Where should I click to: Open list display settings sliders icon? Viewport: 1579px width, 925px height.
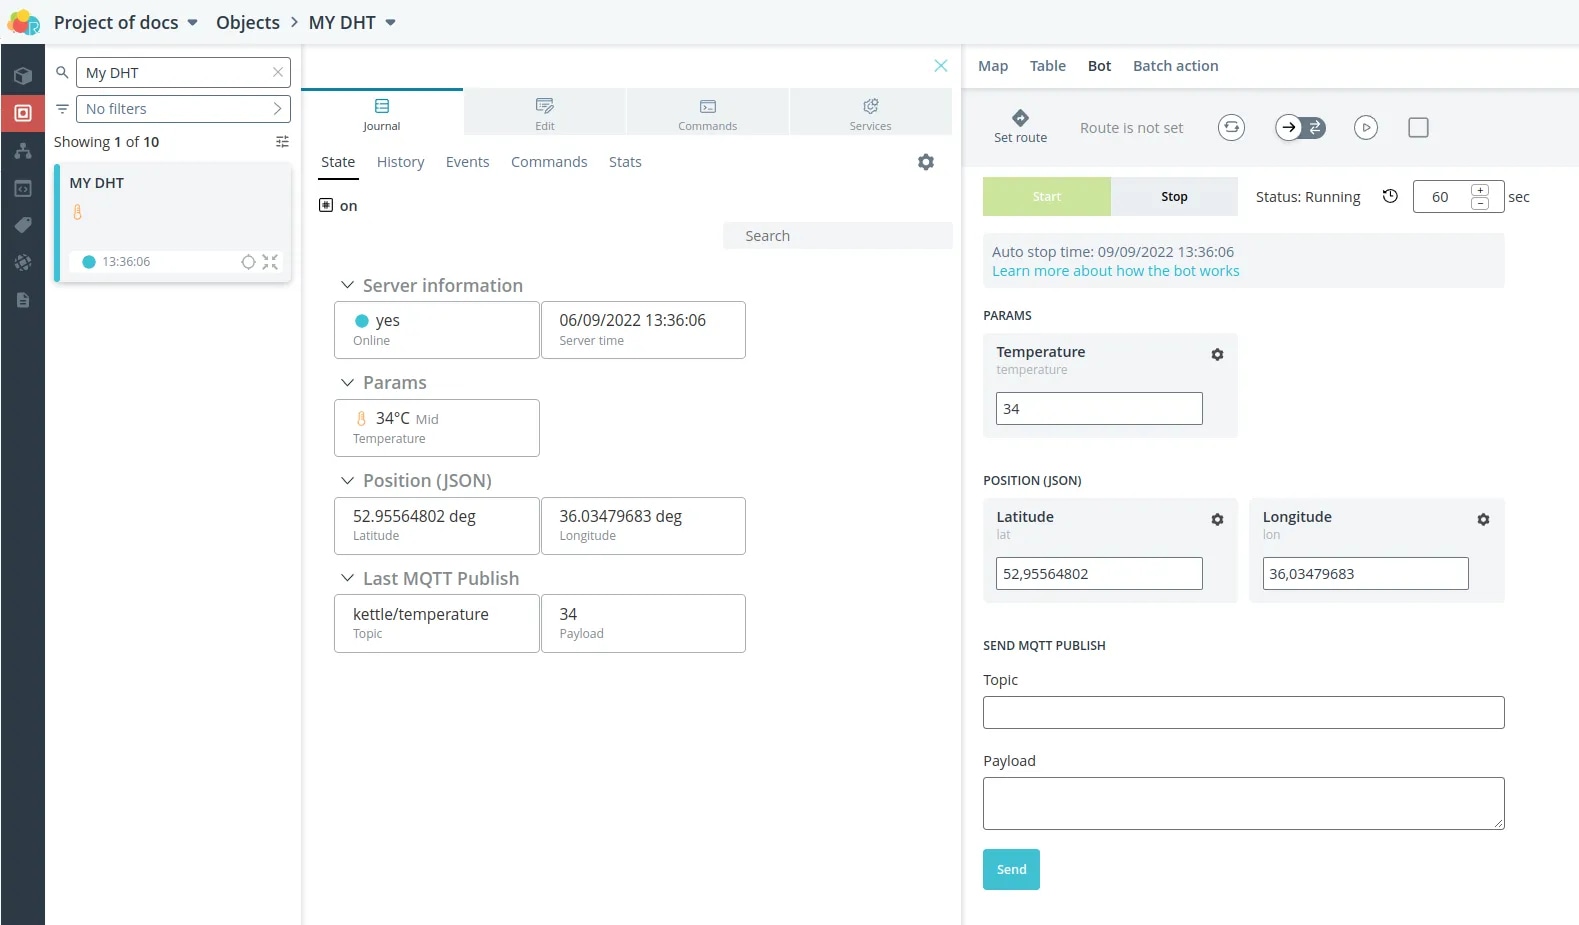coord(282,142)
